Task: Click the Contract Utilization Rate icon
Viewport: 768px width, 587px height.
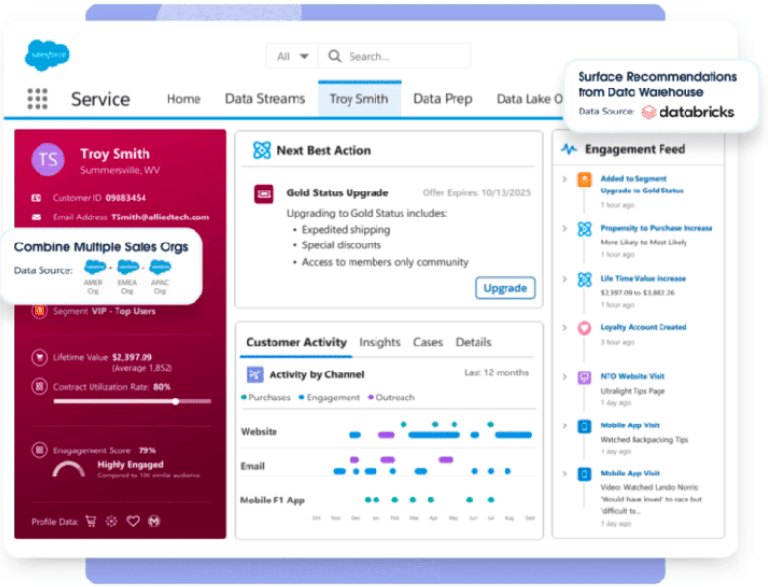Action: tap(39, 387)
